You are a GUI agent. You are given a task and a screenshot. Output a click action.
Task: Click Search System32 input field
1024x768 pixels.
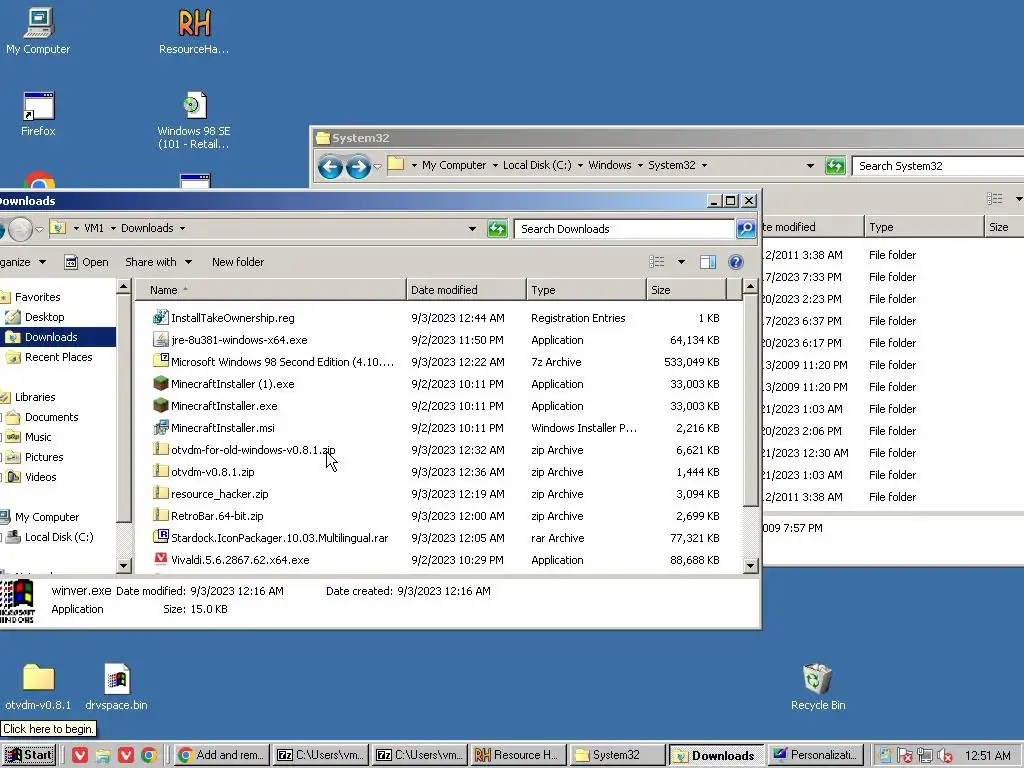pyautogui.click(x=938, y=166)
